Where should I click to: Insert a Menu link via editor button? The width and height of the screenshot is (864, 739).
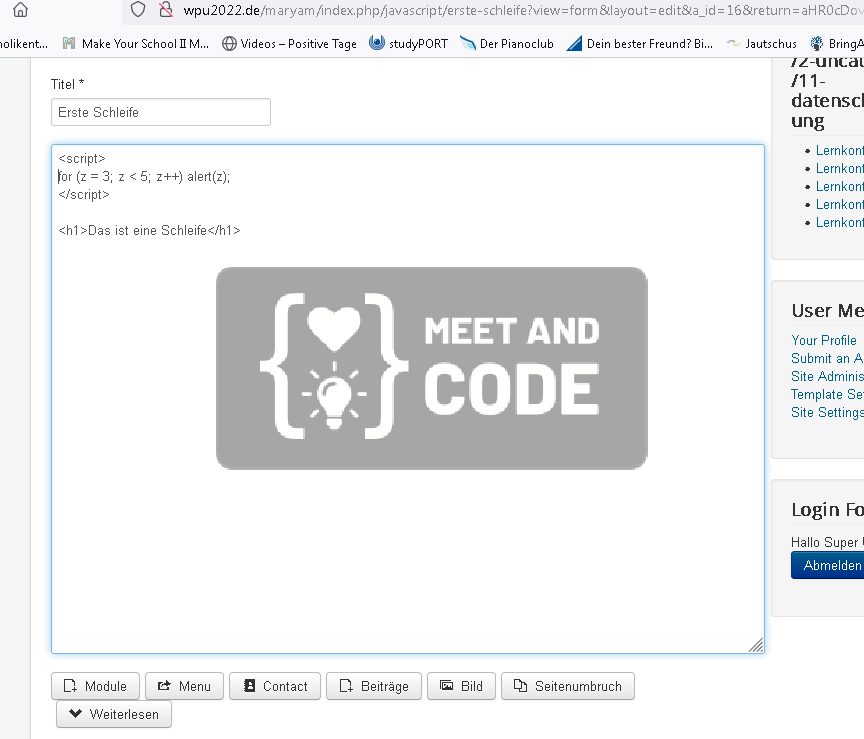185,686
